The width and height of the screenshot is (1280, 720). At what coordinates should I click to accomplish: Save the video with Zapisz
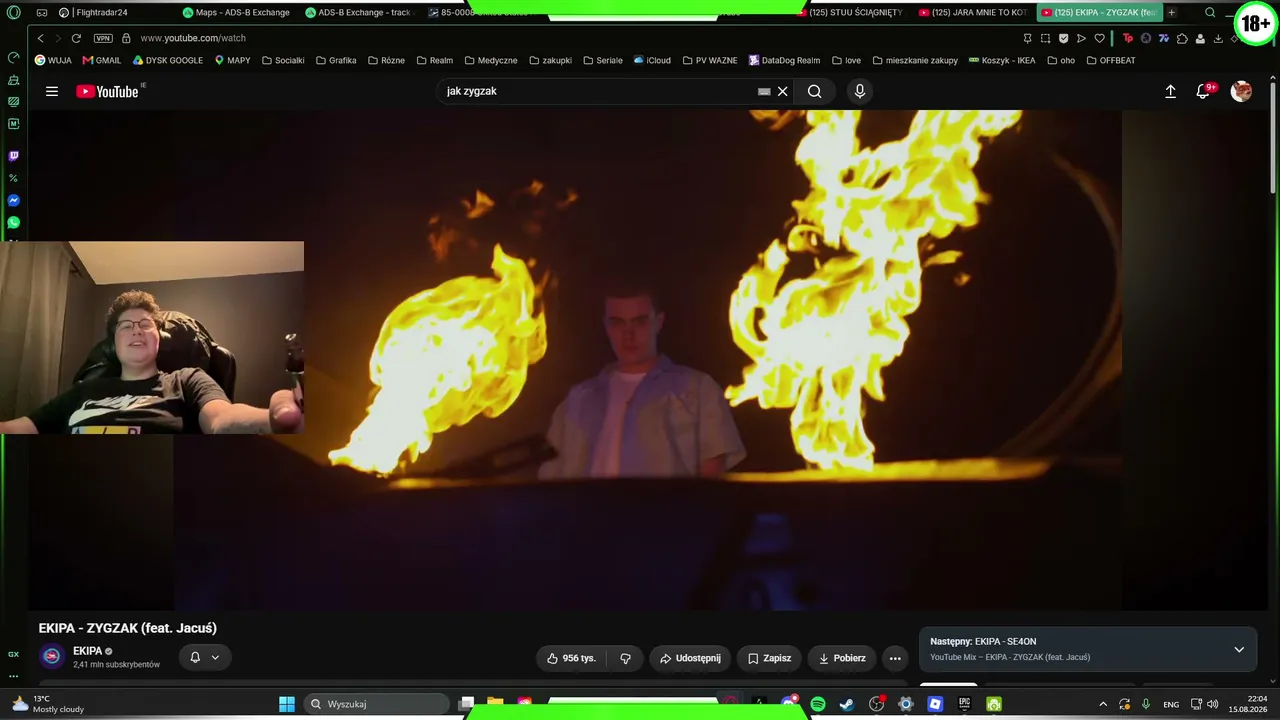tap(769, 658)
